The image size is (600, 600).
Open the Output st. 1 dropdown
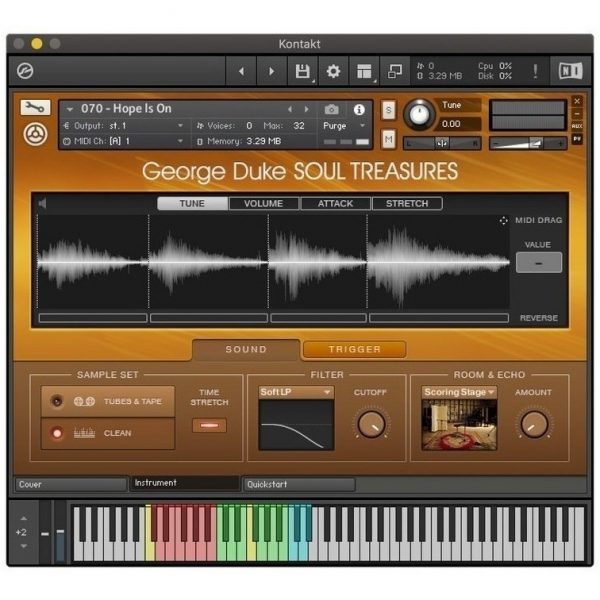pyautogui.click(x=123, y=126)
